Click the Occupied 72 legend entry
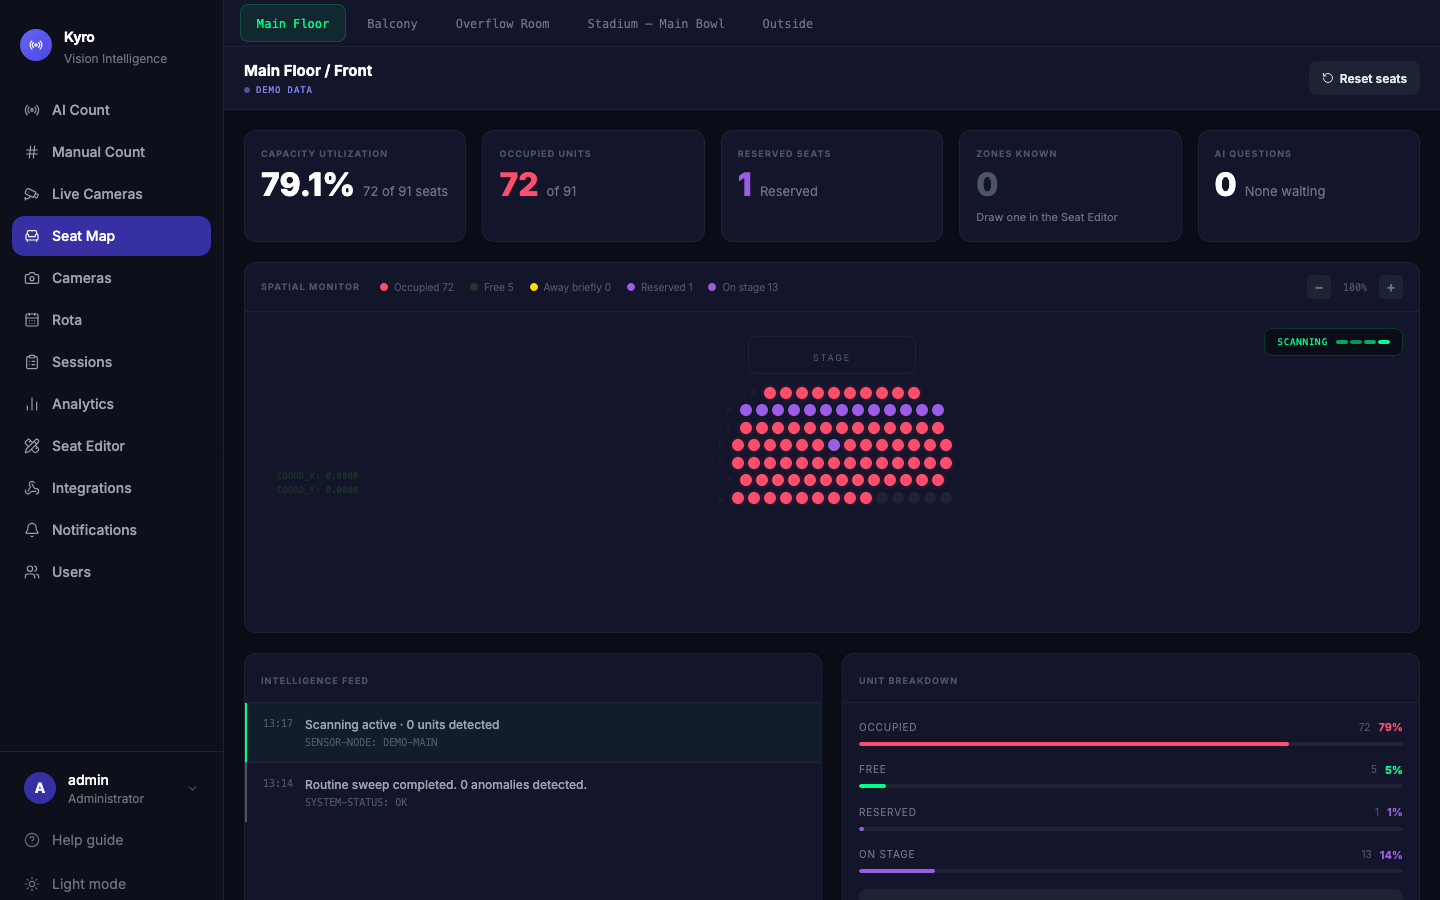 tap(416, 287)
